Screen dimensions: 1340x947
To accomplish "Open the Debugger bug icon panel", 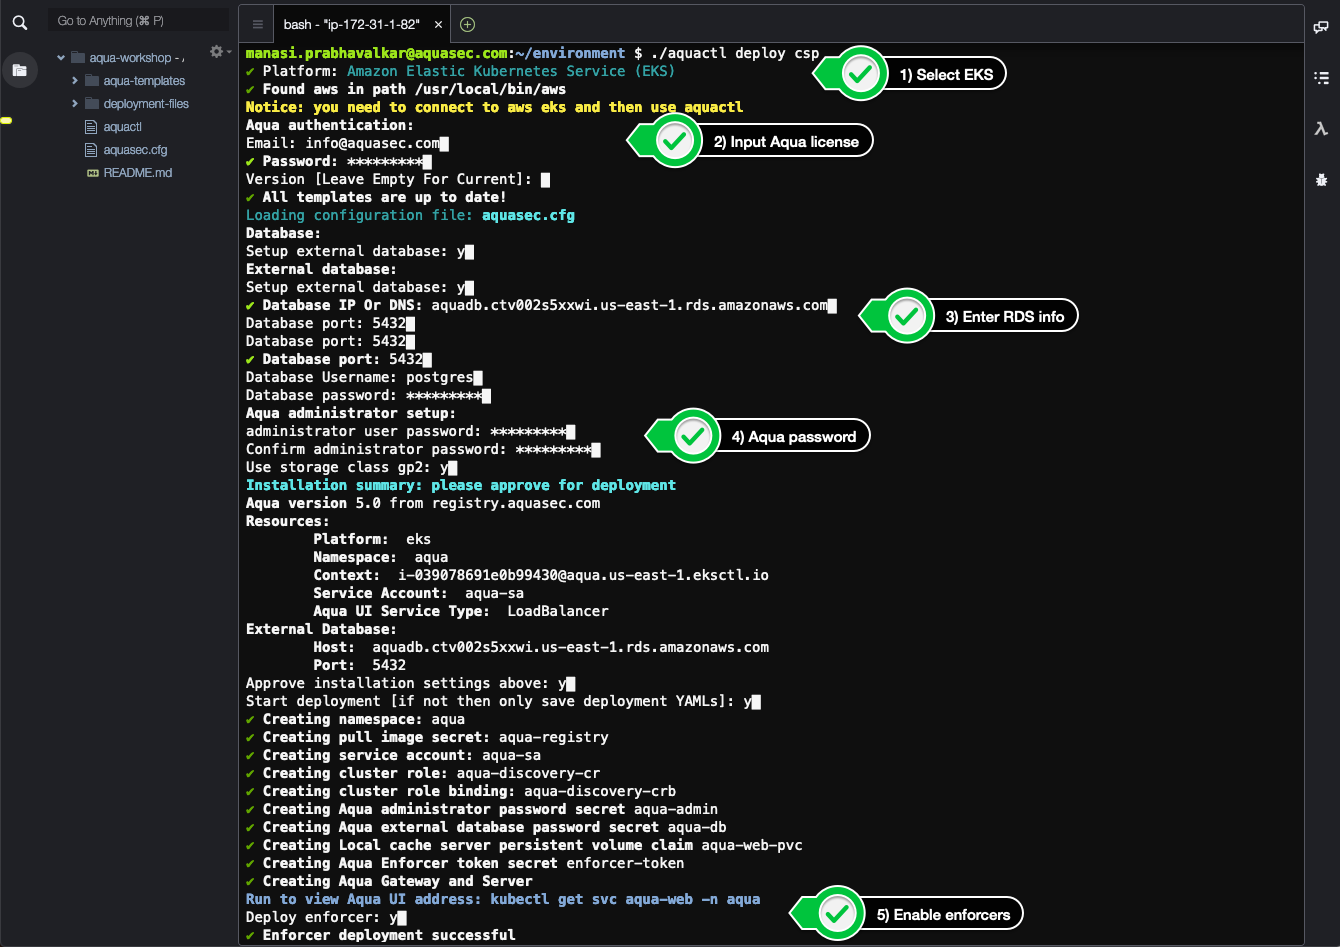I will coord(1321,180).
